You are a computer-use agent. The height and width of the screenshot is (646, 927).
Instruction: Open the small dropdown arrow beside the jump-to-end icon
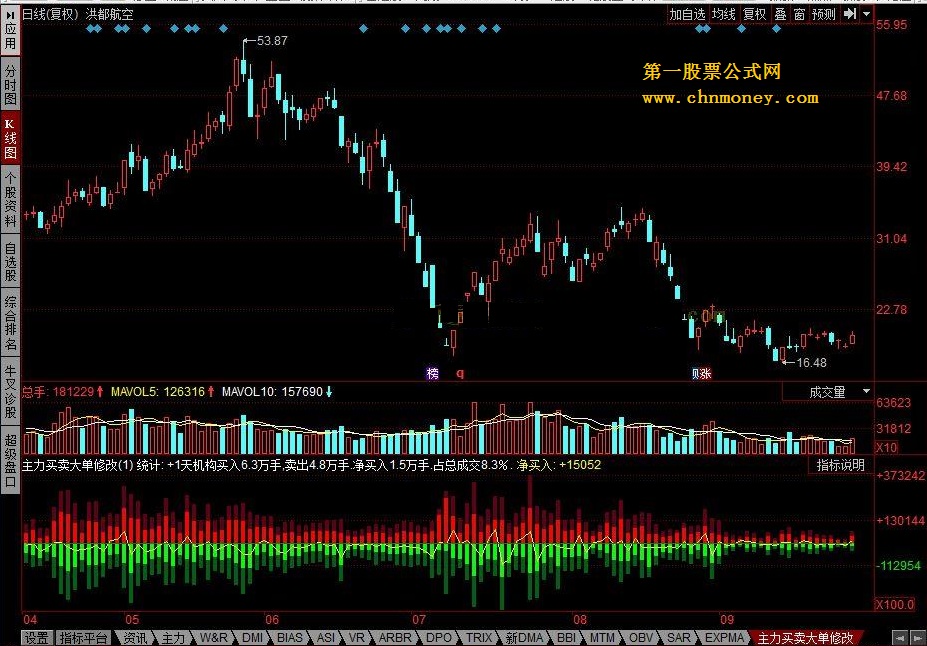tap(866, 14)
